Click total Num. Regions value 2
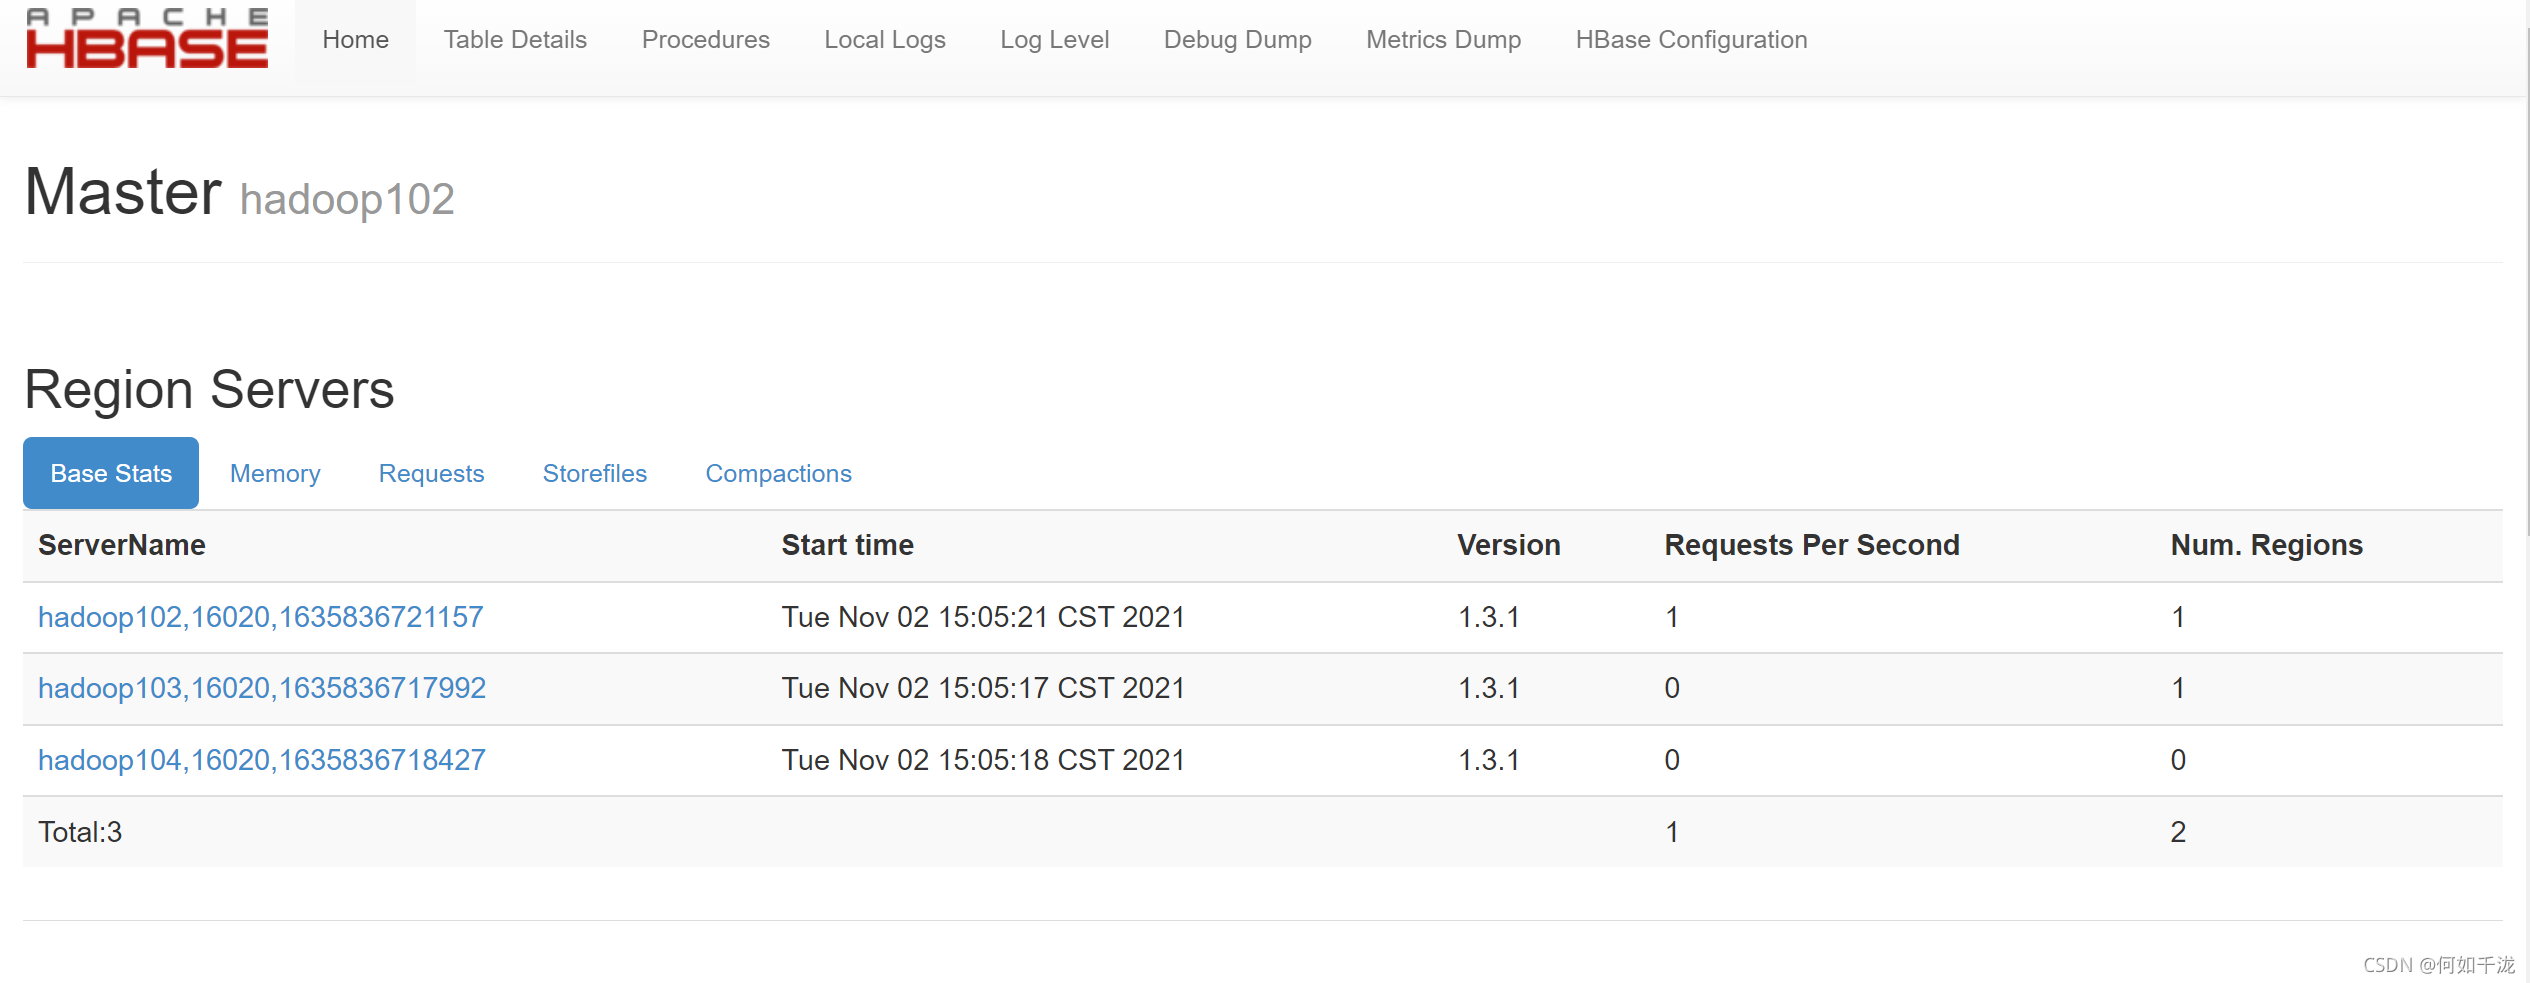 pyautogui.click(x=2178, y=832)
